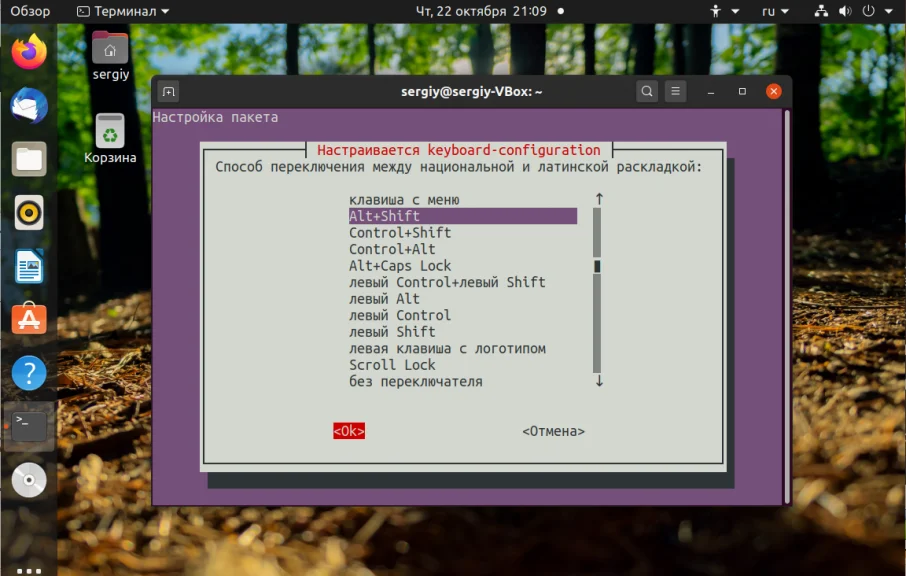Screen dimensions: 906x576
Task: Open the disc drive icon in the dock
Action: pos(29,480)
